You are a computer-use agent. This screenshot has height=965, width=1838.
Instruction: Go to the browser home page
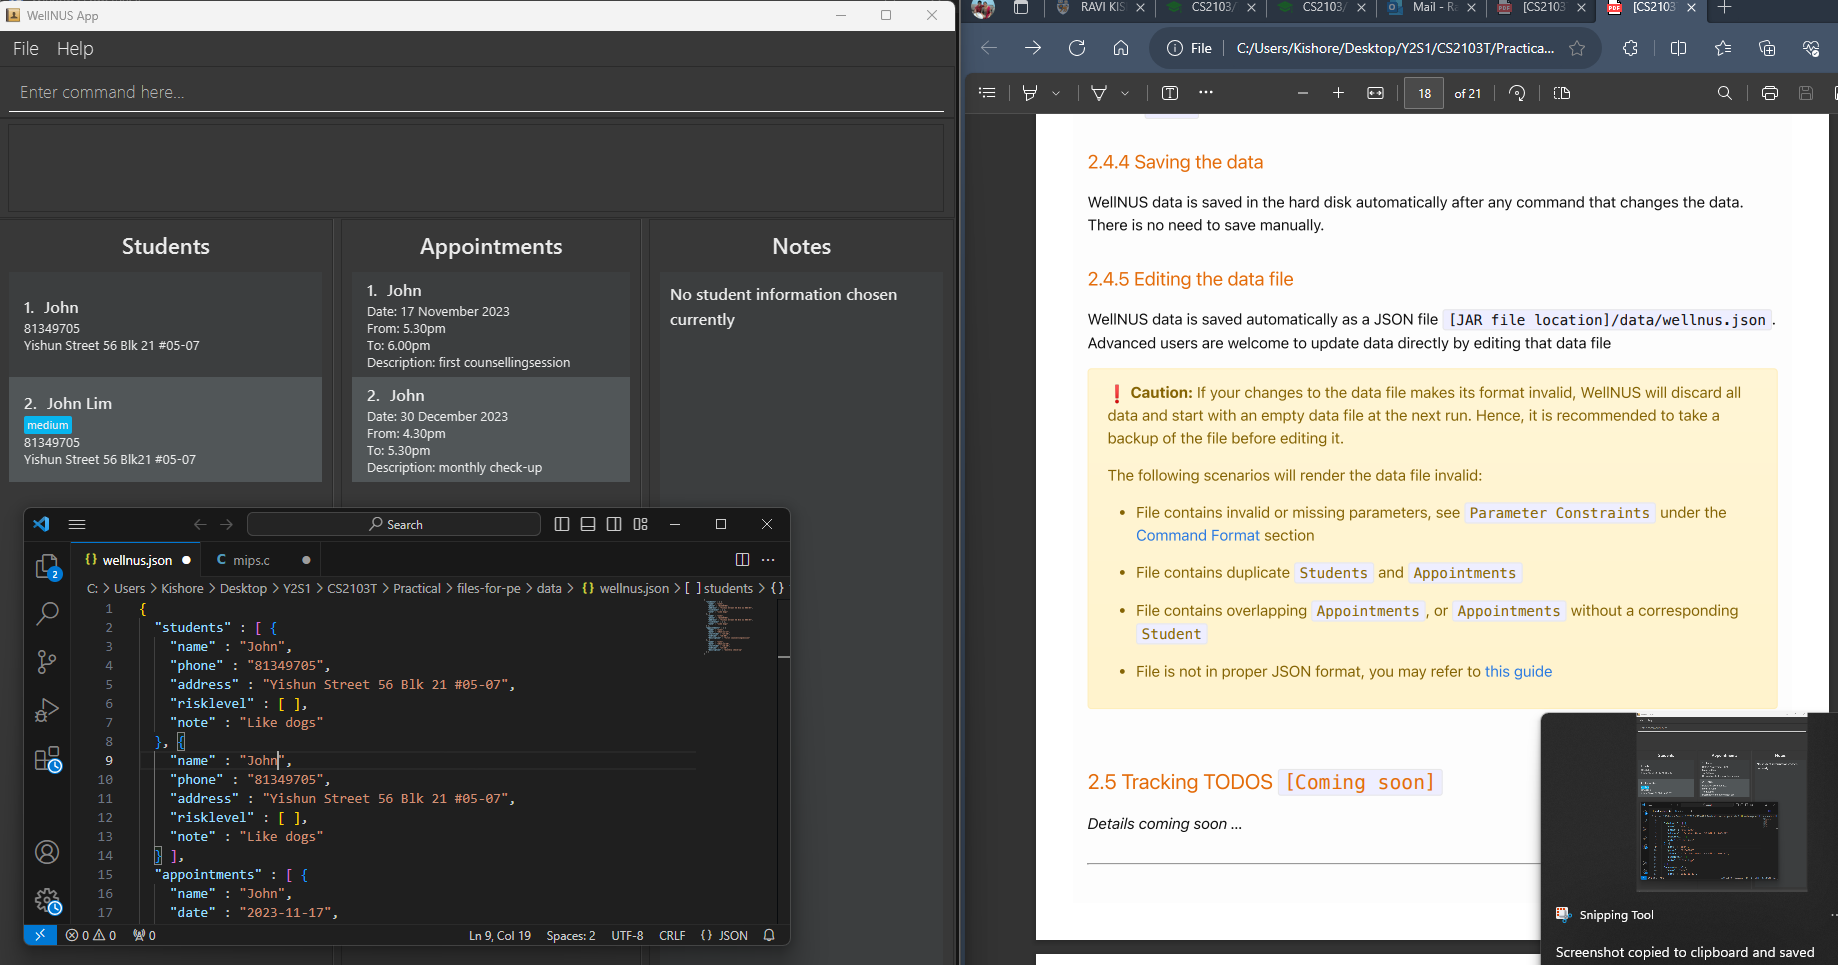[x=1121, y=48]
